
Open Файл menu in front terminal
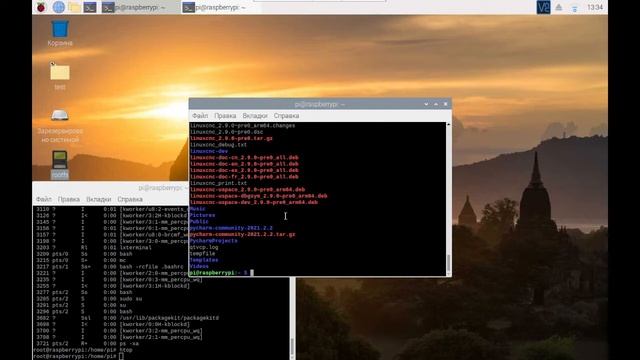[x=200, y=116]
